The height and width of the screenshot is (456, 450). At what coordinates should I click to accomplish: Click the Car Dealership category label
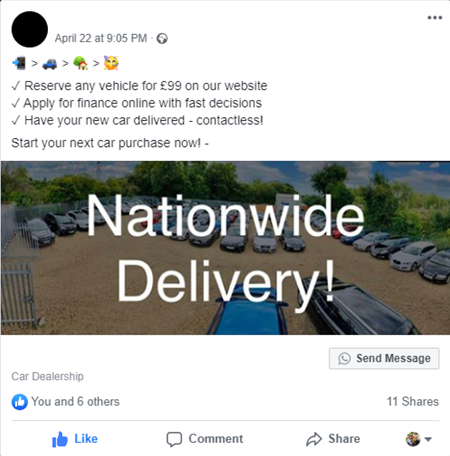pos(47,376)
